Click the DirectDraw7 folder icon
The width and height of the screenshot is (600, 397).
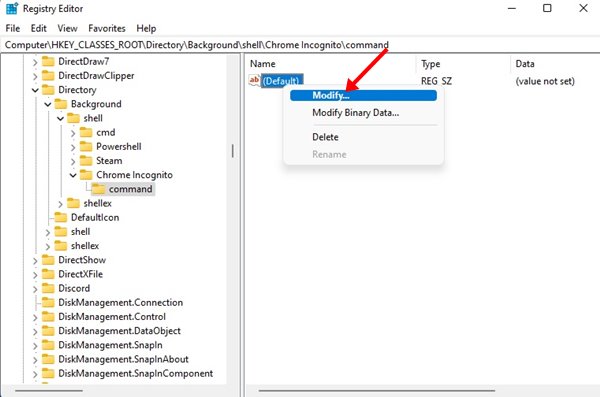48,61
